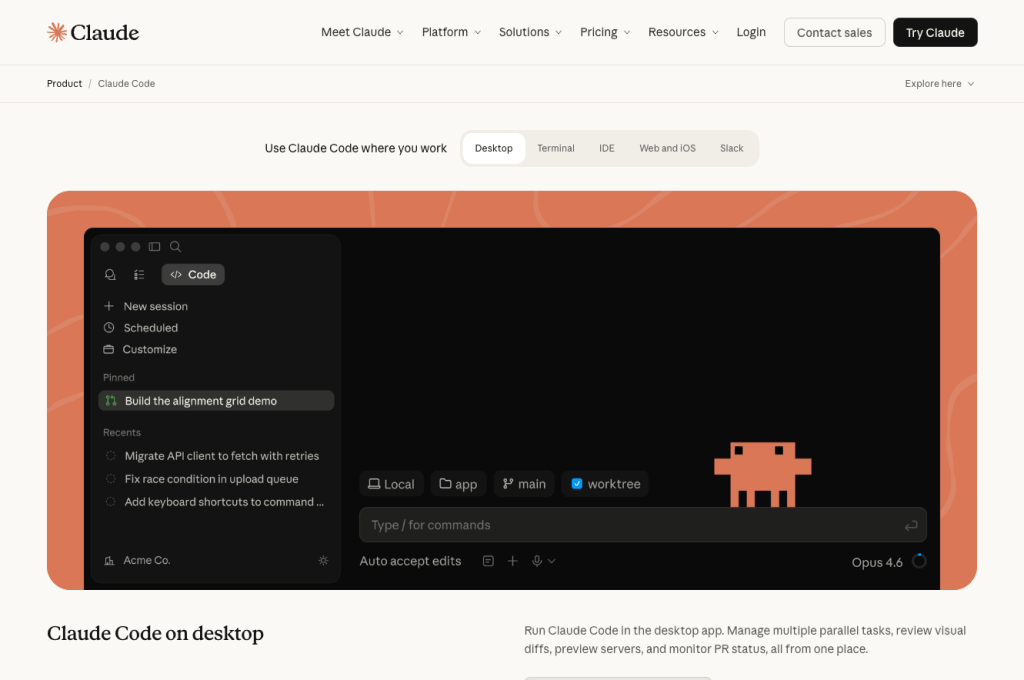
Task: Open Build the alignment grid demo session
Action: coord(216,400)
